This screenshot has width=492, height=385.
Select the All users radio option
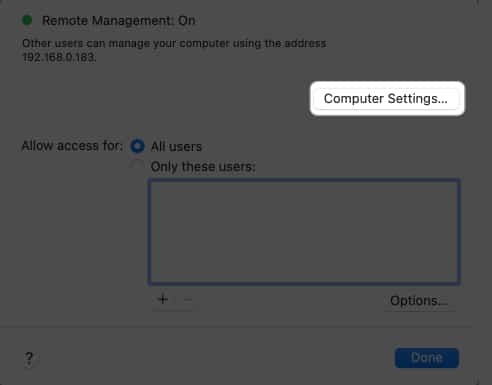click(137, 146)
